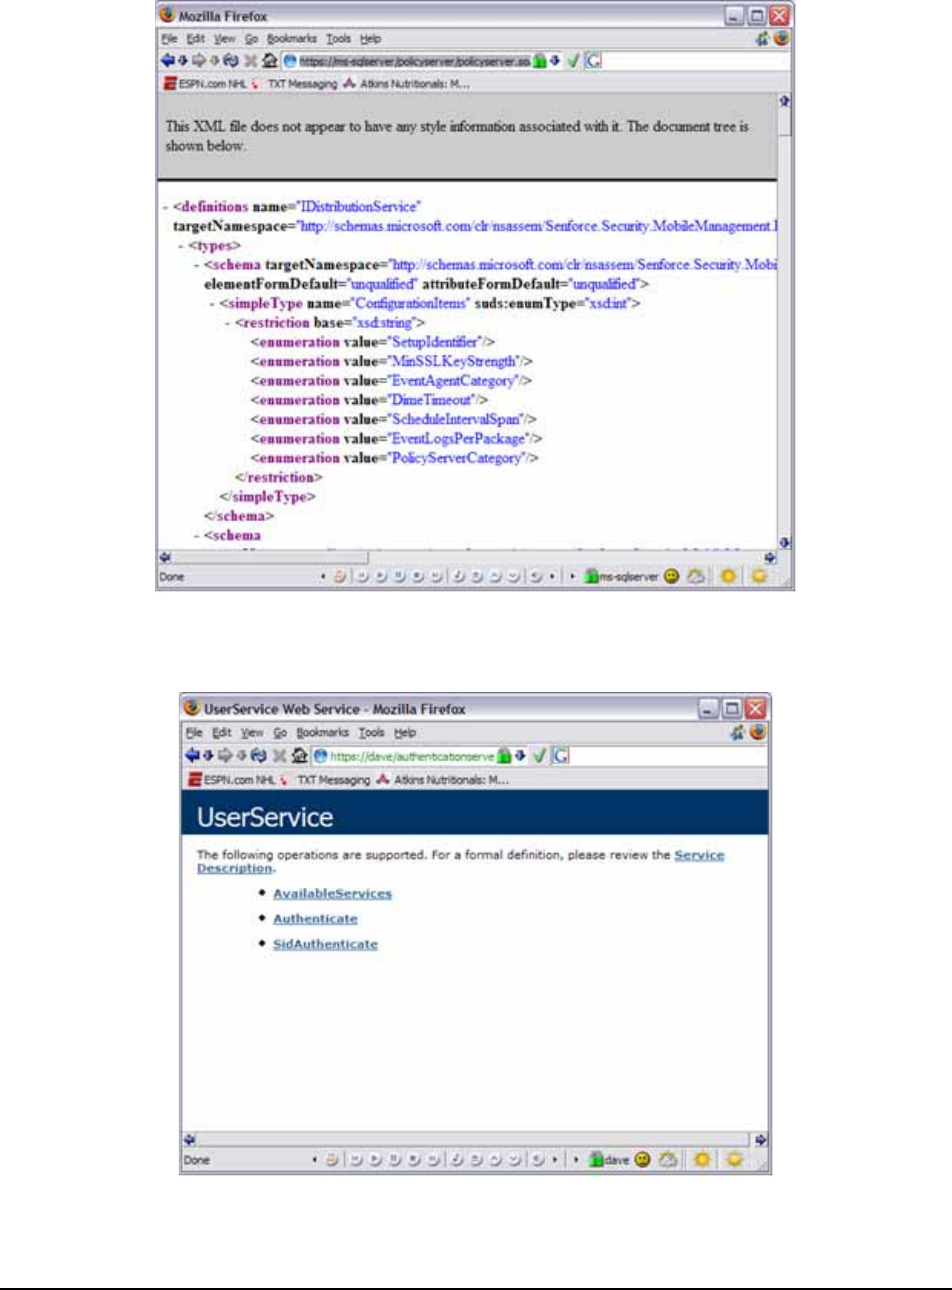The width and height of the screenshot is (952, 1290).
Task: Click green padlock in UserService URL bar
Action: pos(504,756)
